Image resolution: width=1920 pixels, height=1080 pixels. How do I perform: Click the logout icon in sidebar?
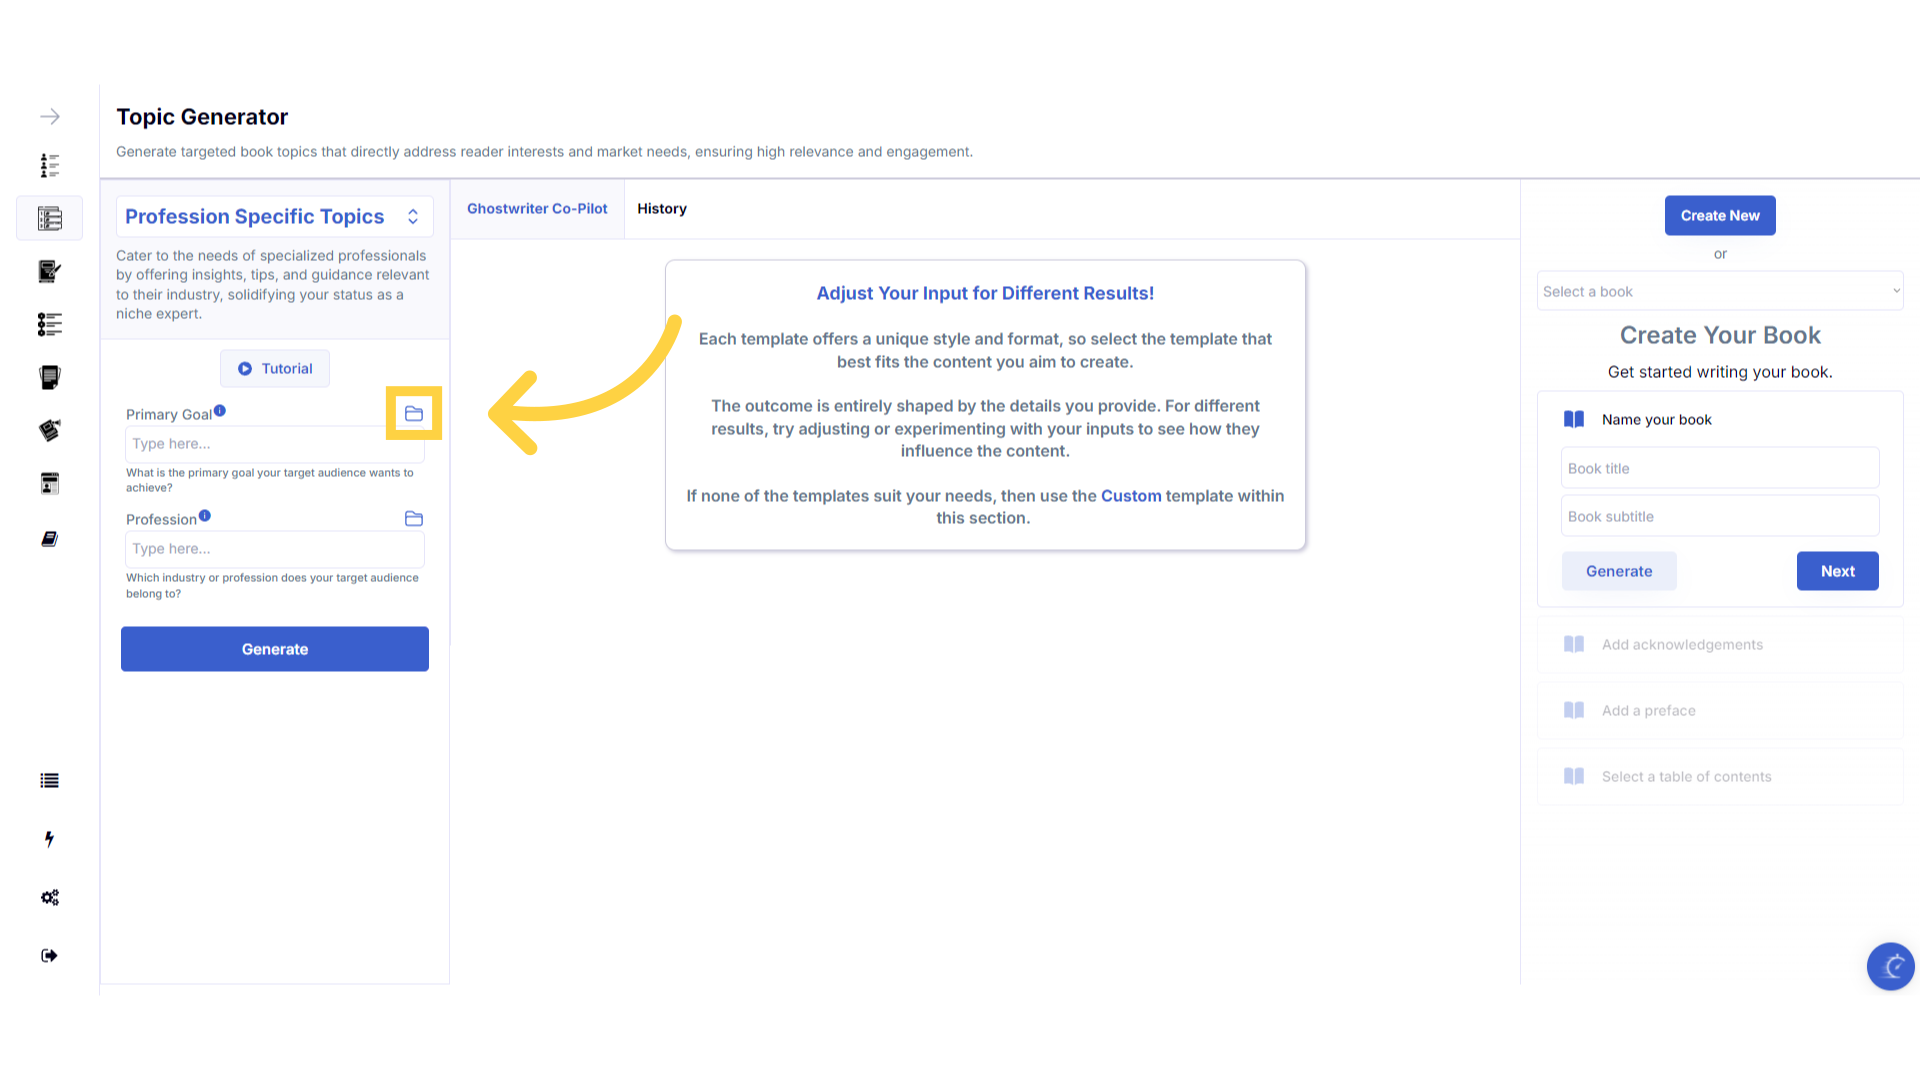(49, 956)
